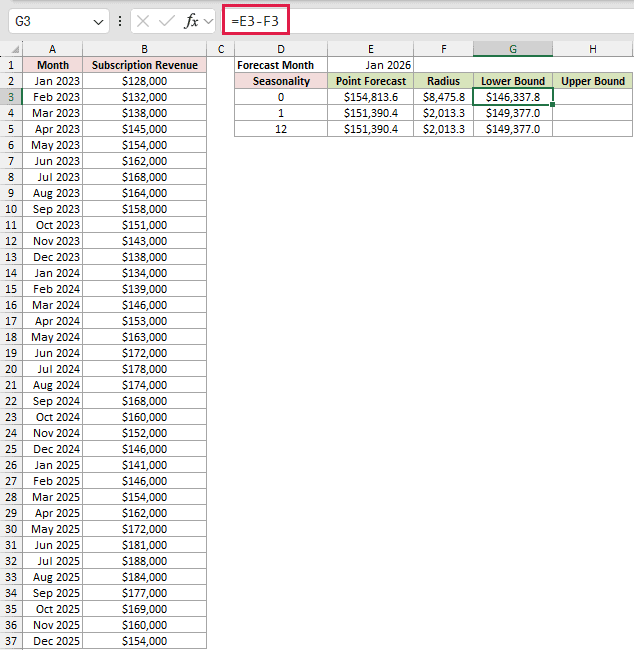Click the 'Jan 2026' cell
The height and width of the screenshot is (650, 634).
tap(371, 65)
